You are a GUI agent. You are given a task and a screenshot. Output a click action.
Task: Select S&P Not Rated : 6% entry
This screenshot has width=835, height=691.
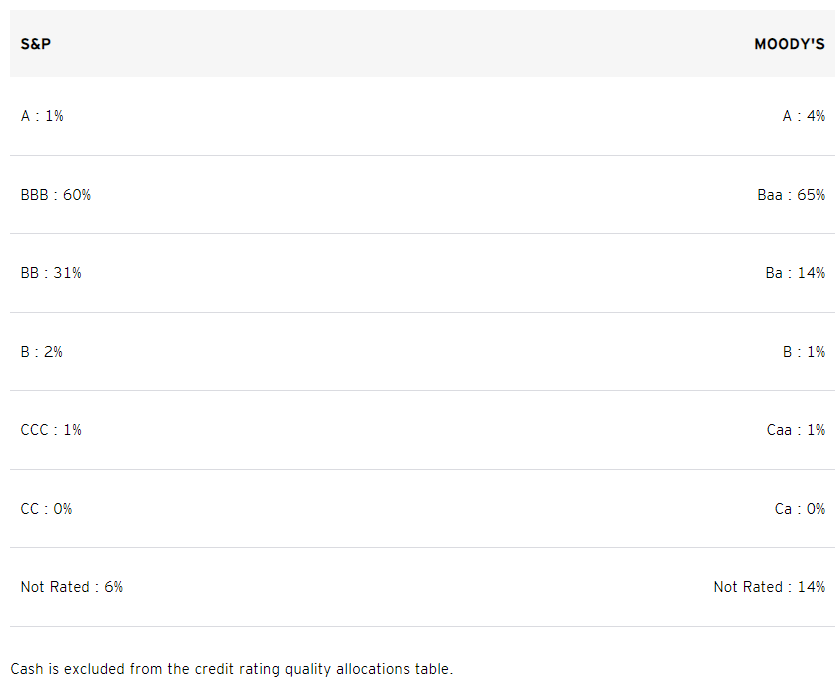pyautogui.click(x=72, y=587)
